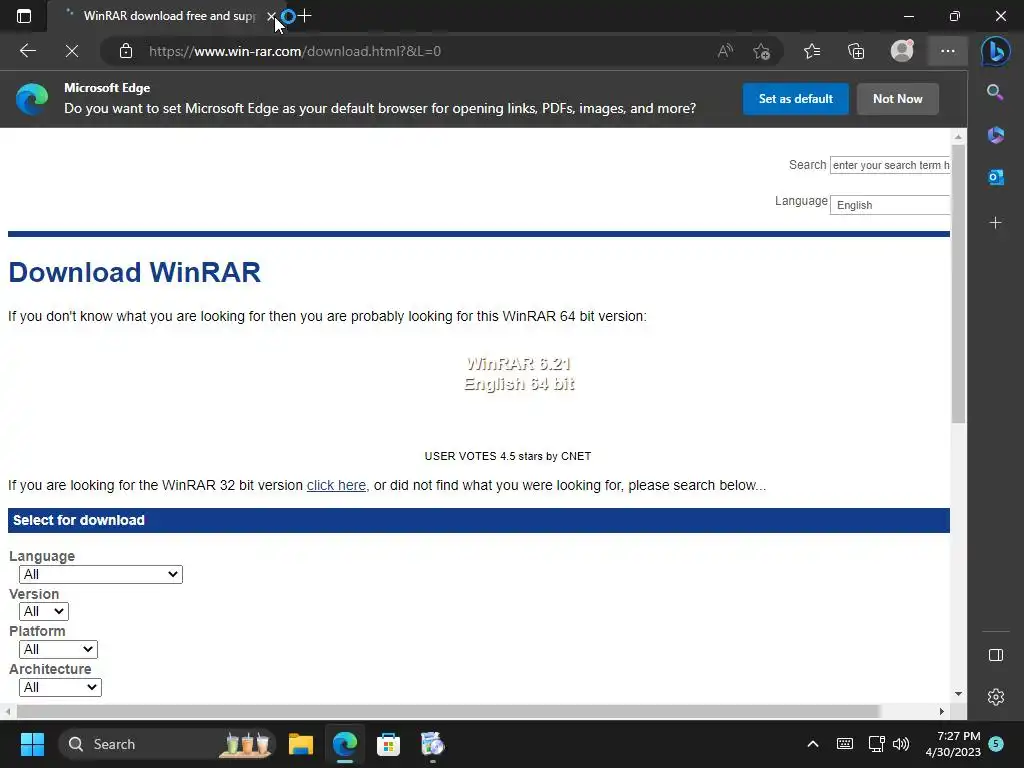This screenshot has height=768, width=1024.
Task: Open the installer disc taskbar icon
Action: point(432,744)
